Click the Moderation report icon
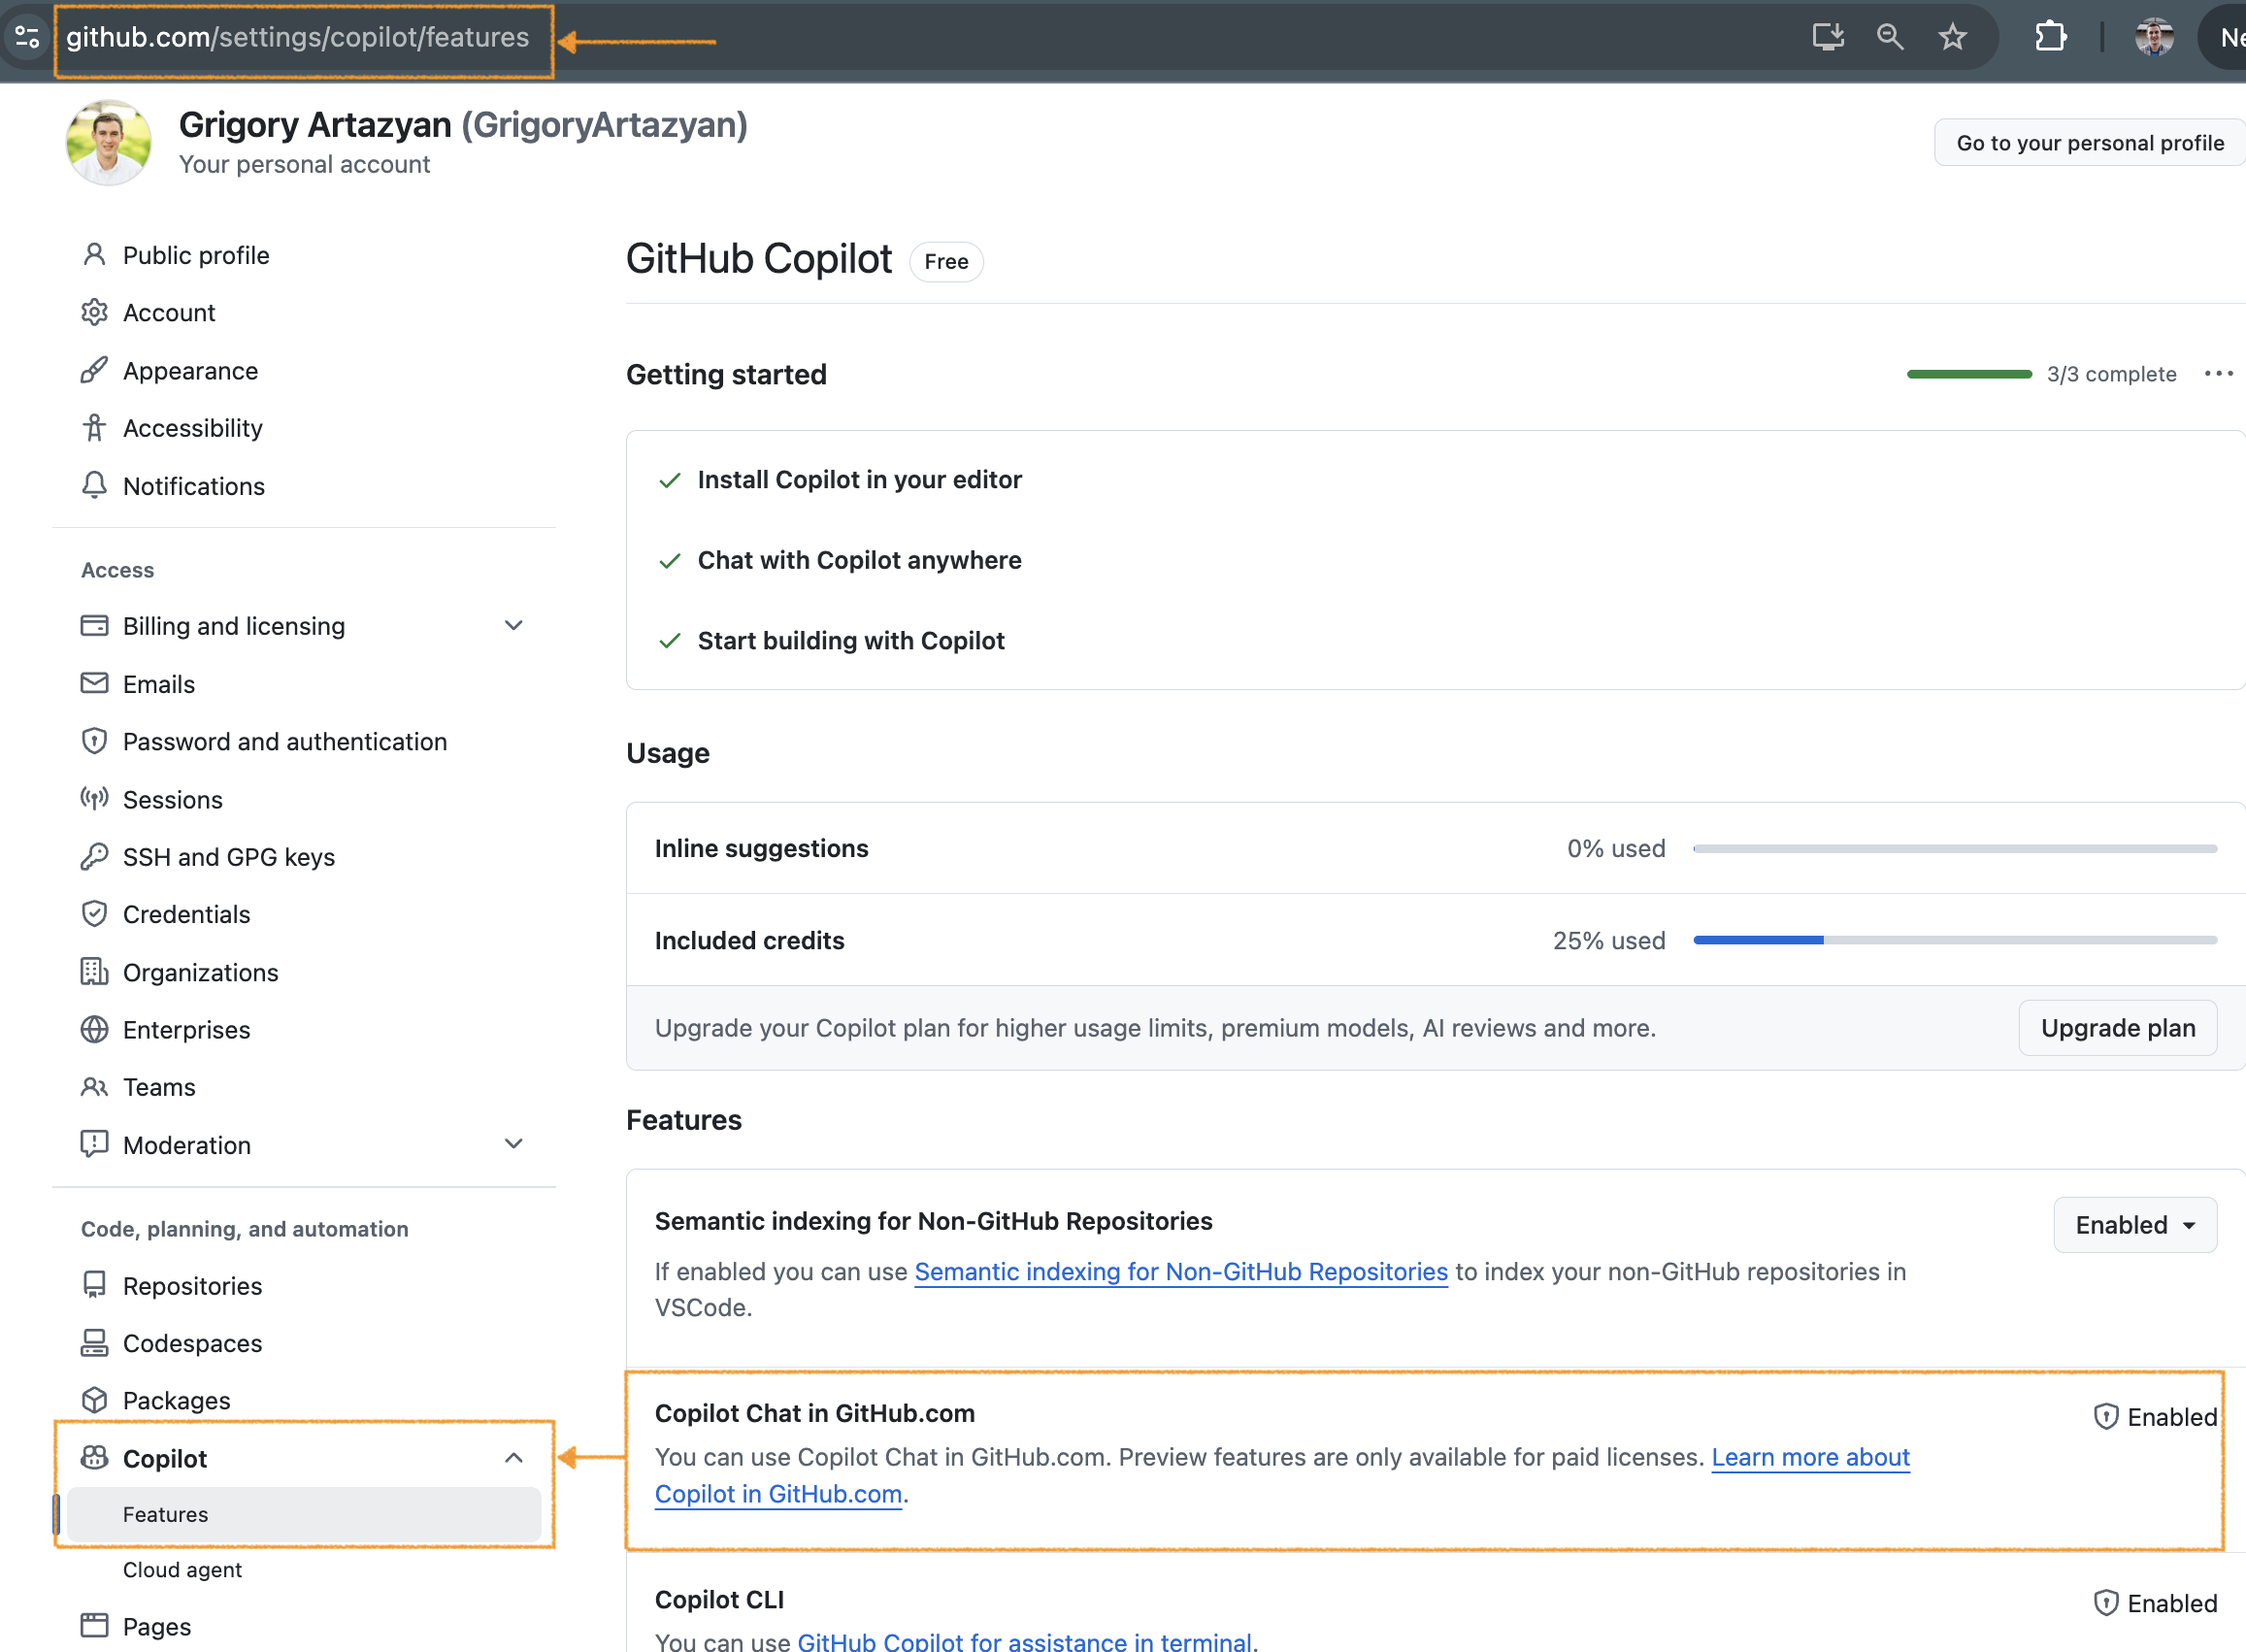 pyautogui.click(x=94, y=1144)
